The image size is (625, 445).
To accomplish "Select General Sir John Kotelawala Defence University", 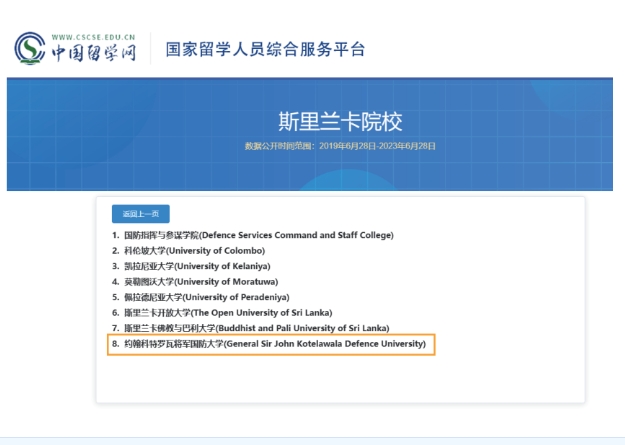I will point(271,344).
